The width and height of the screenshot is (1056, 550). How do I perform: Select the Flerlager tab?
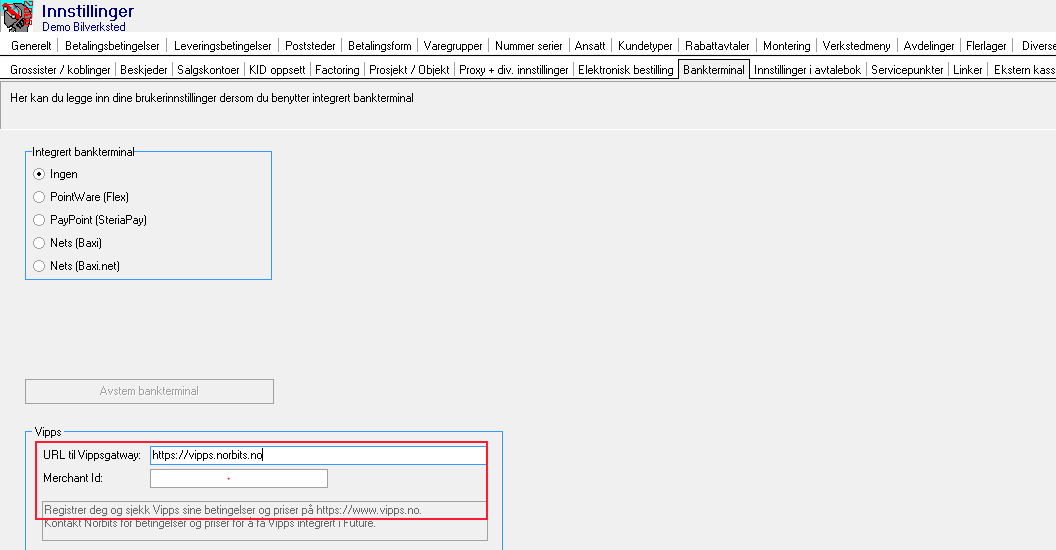[x=986, y=46]
